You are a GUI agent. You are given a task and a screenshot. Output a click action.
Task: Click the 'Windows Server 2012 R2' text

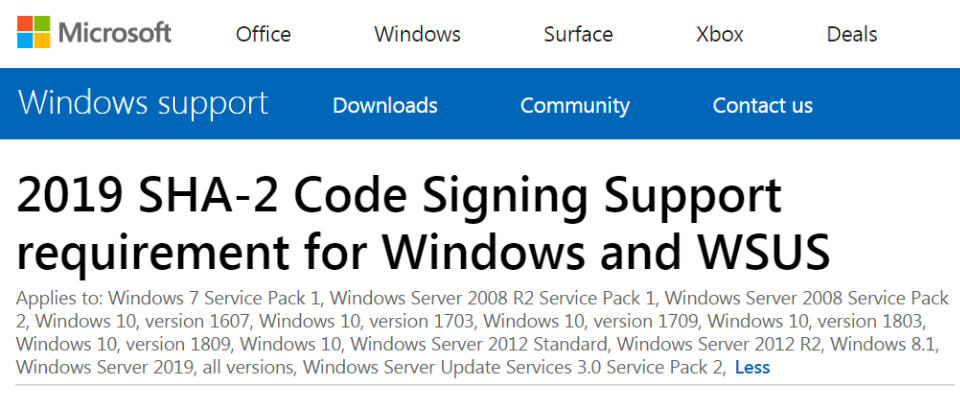[722, 344]
